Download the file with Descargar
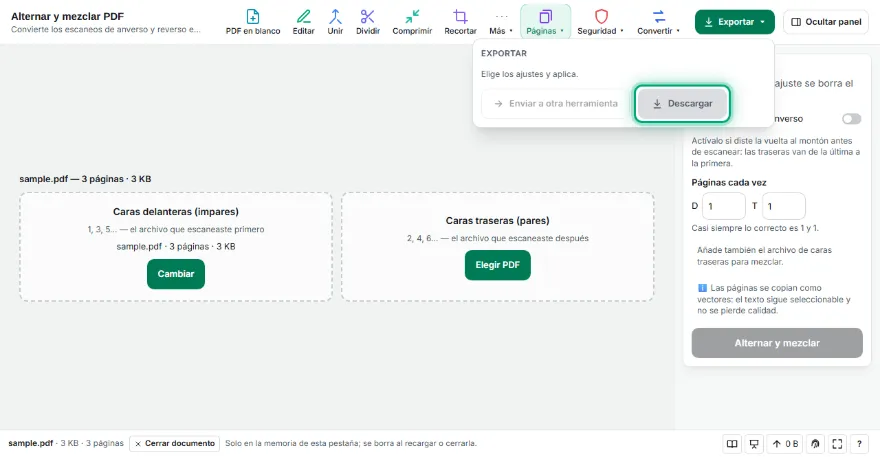Viewport: 880px width, 457px height. click(682, 103)
